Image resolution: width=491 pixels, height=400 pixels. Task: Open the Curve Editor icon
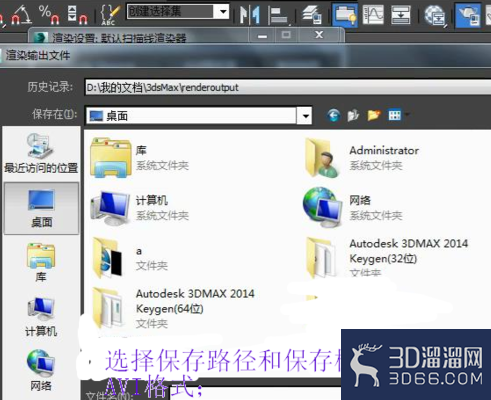373,15
